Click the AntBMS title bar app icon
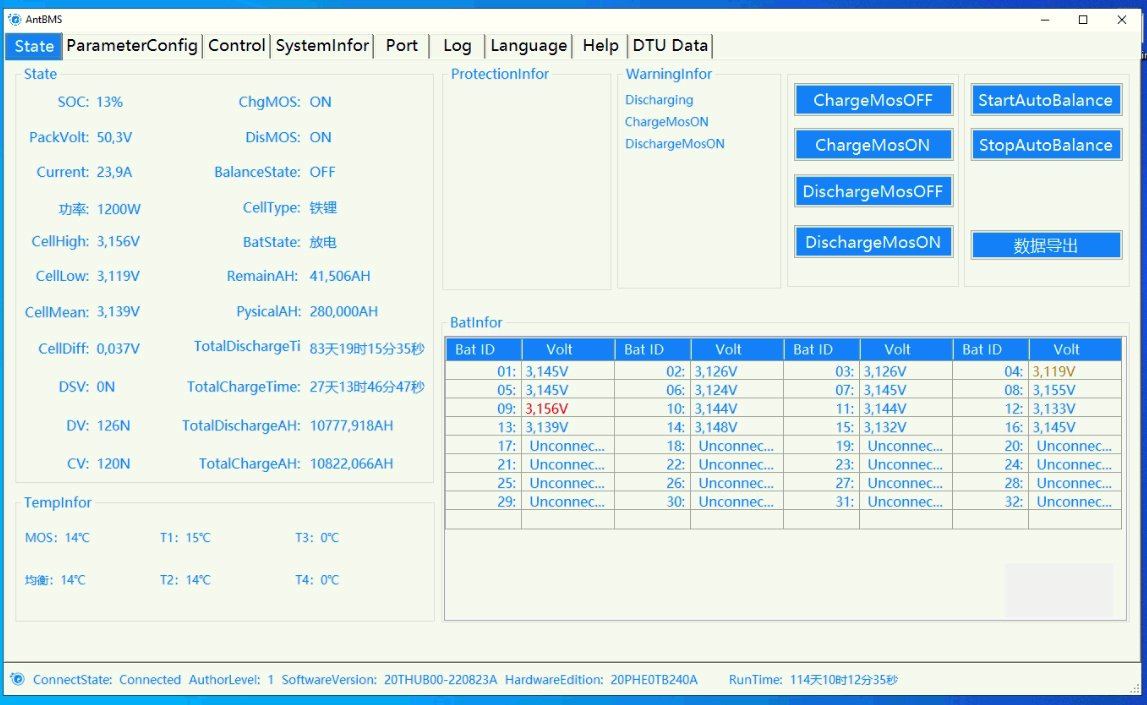The image size is (1147, 705). point(14,19)
